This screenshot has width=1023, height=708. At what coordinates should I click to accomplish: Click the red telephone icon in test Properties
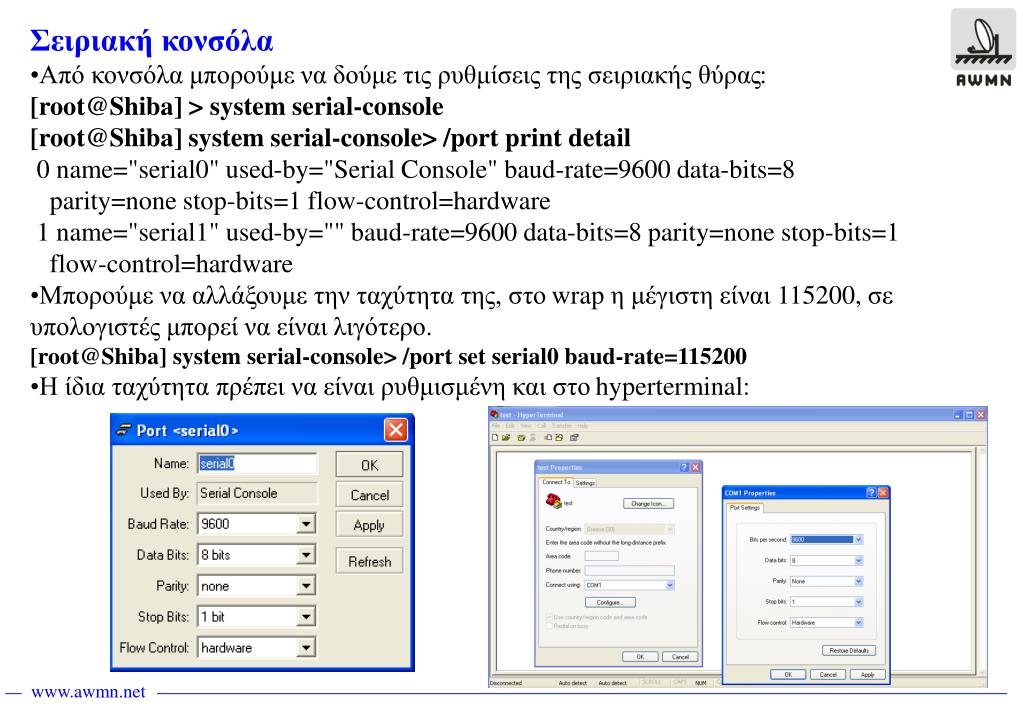tap(553, 501)
